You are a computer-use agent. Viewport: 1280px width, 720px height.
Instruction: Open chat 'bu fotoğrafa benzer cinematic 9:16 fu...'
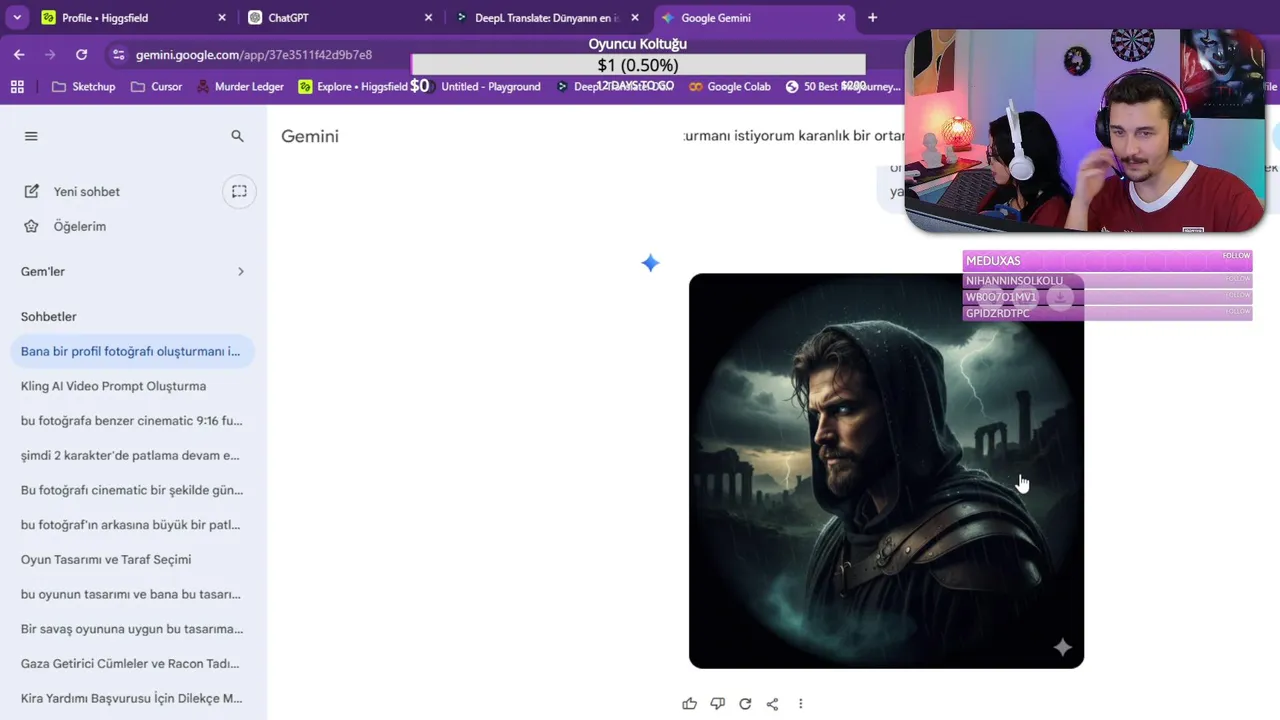click(131, 421)
